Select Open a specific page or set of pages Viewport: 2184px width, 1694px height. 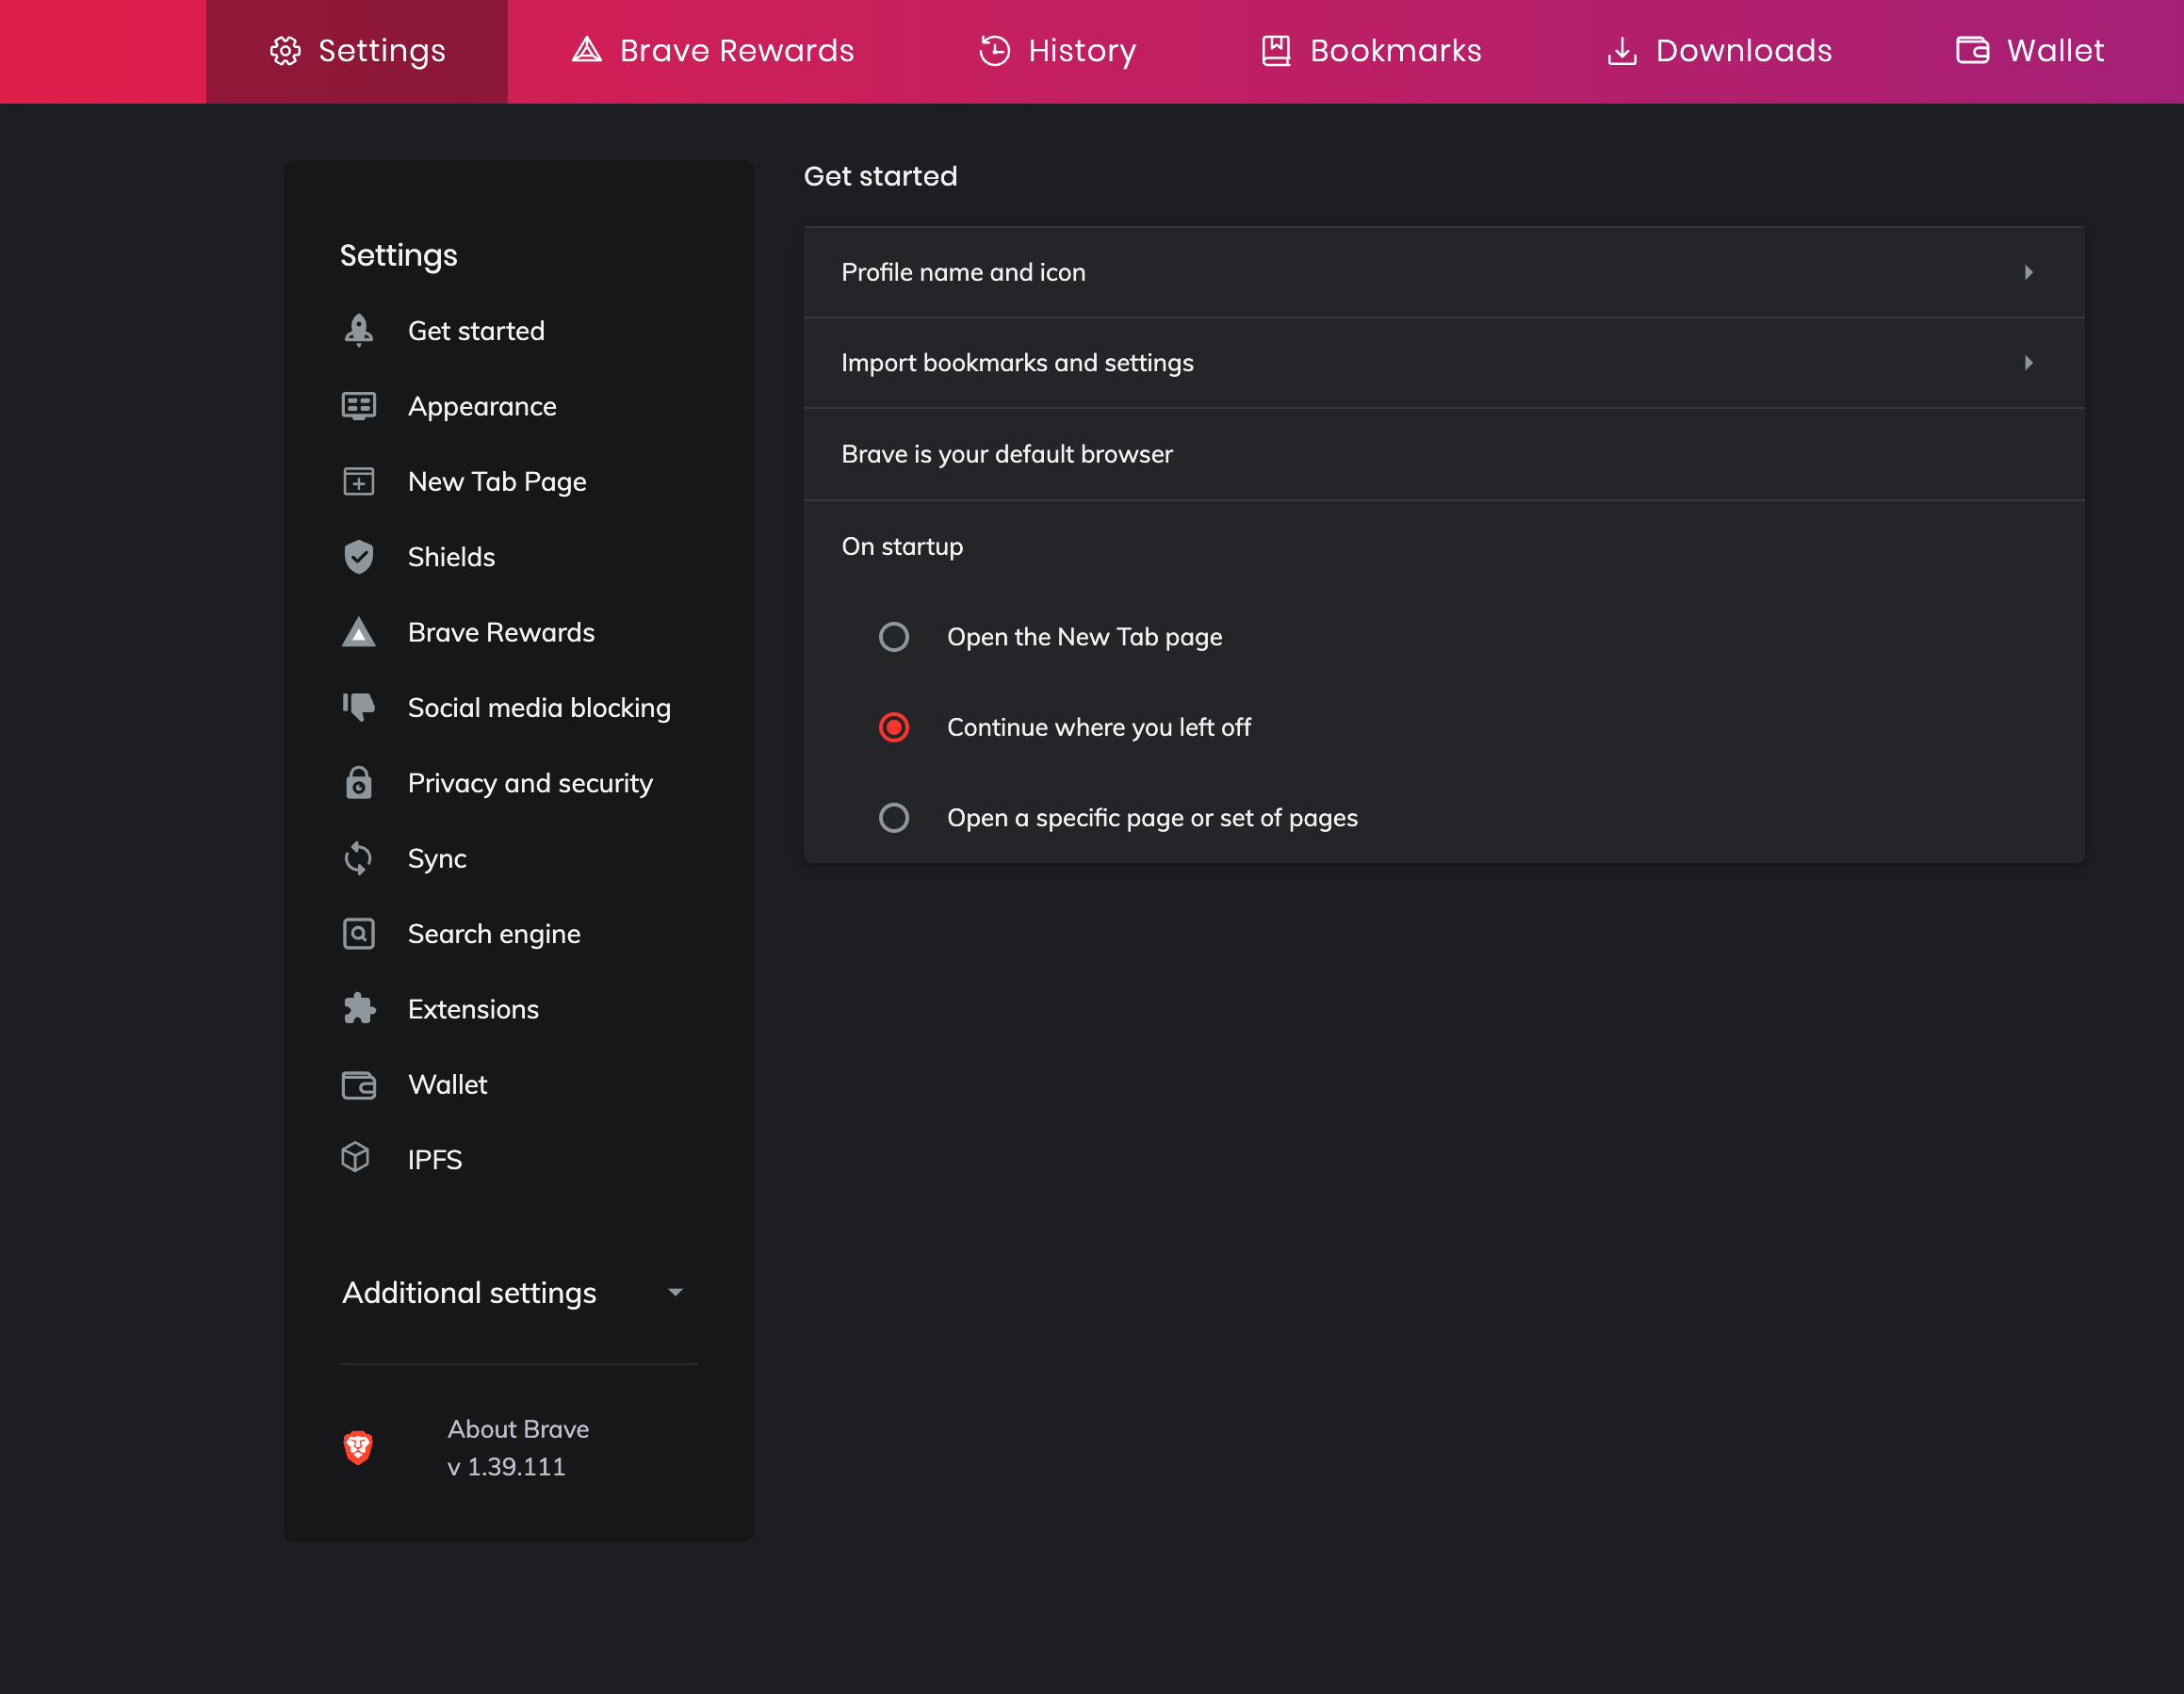pos(894,818)
